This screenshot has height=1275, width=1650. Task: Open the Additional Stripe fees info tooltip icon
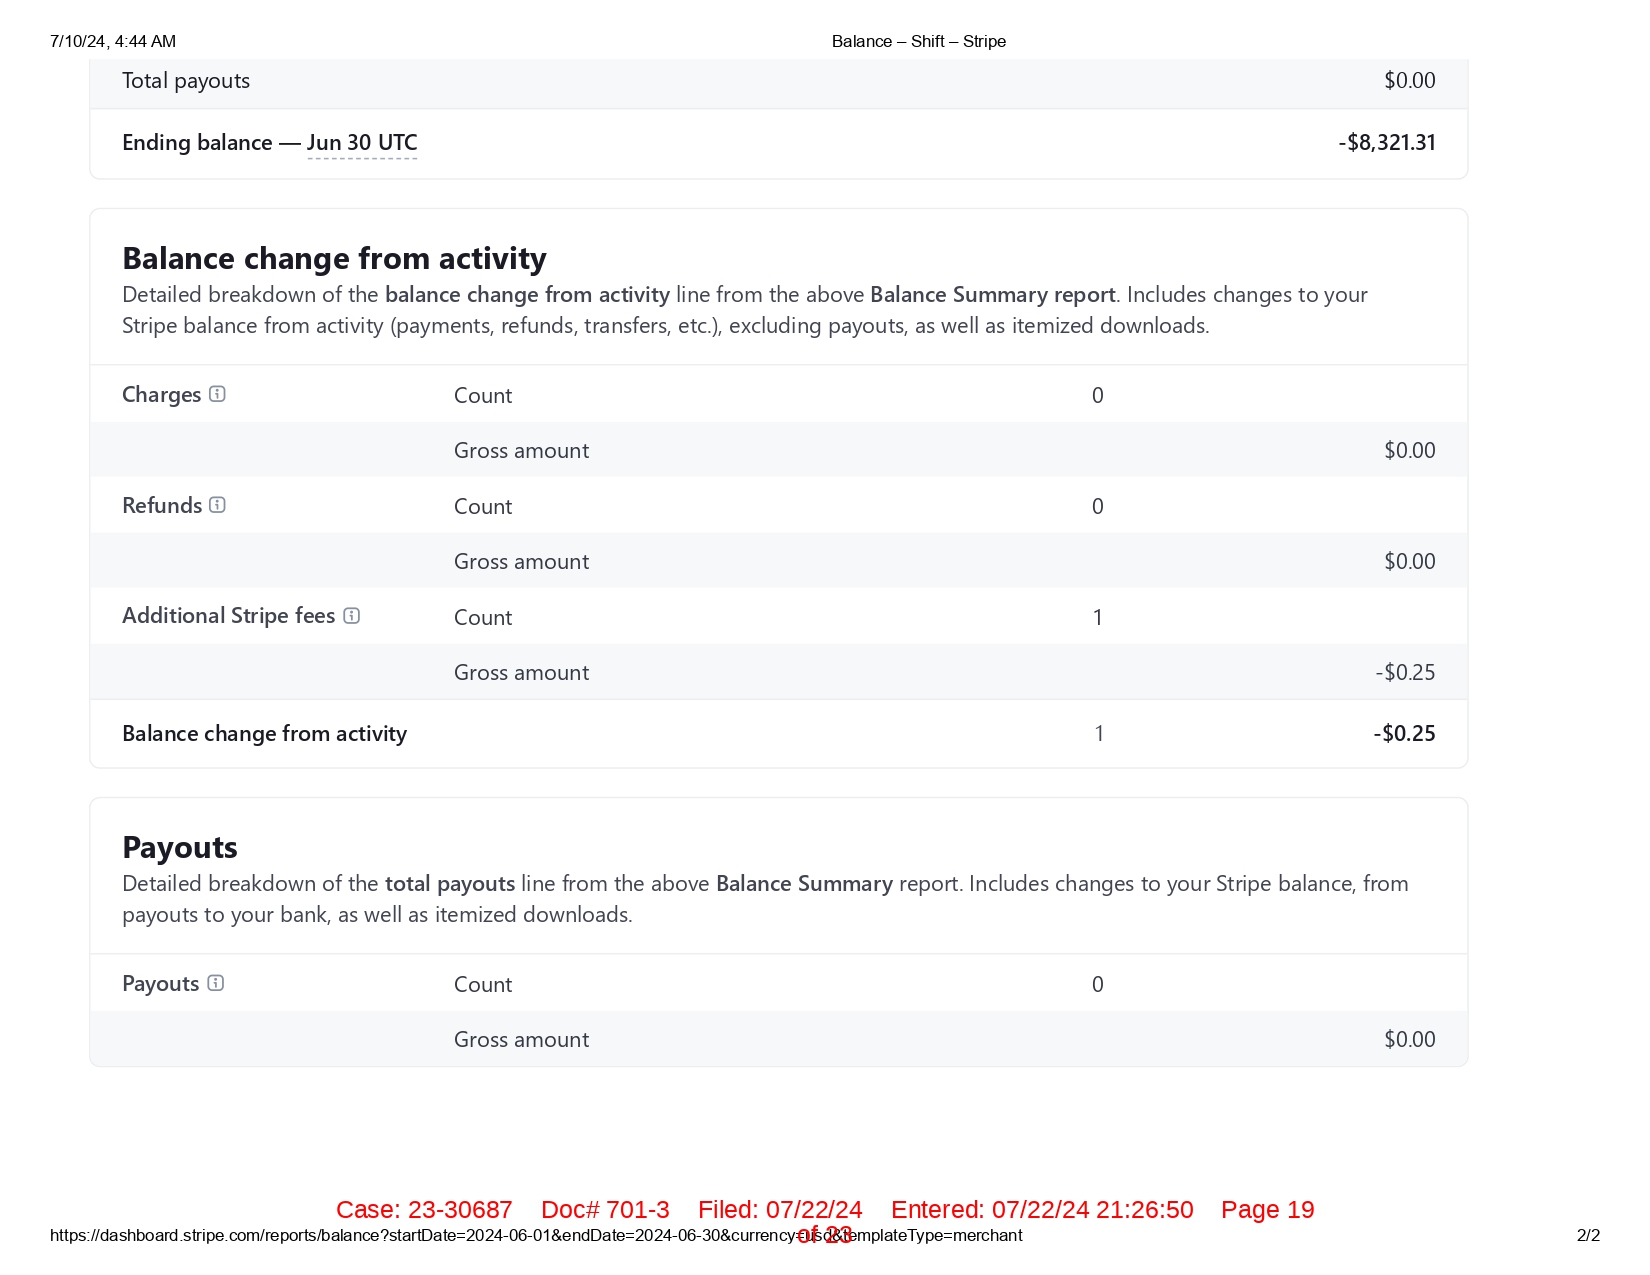[351, 616]
